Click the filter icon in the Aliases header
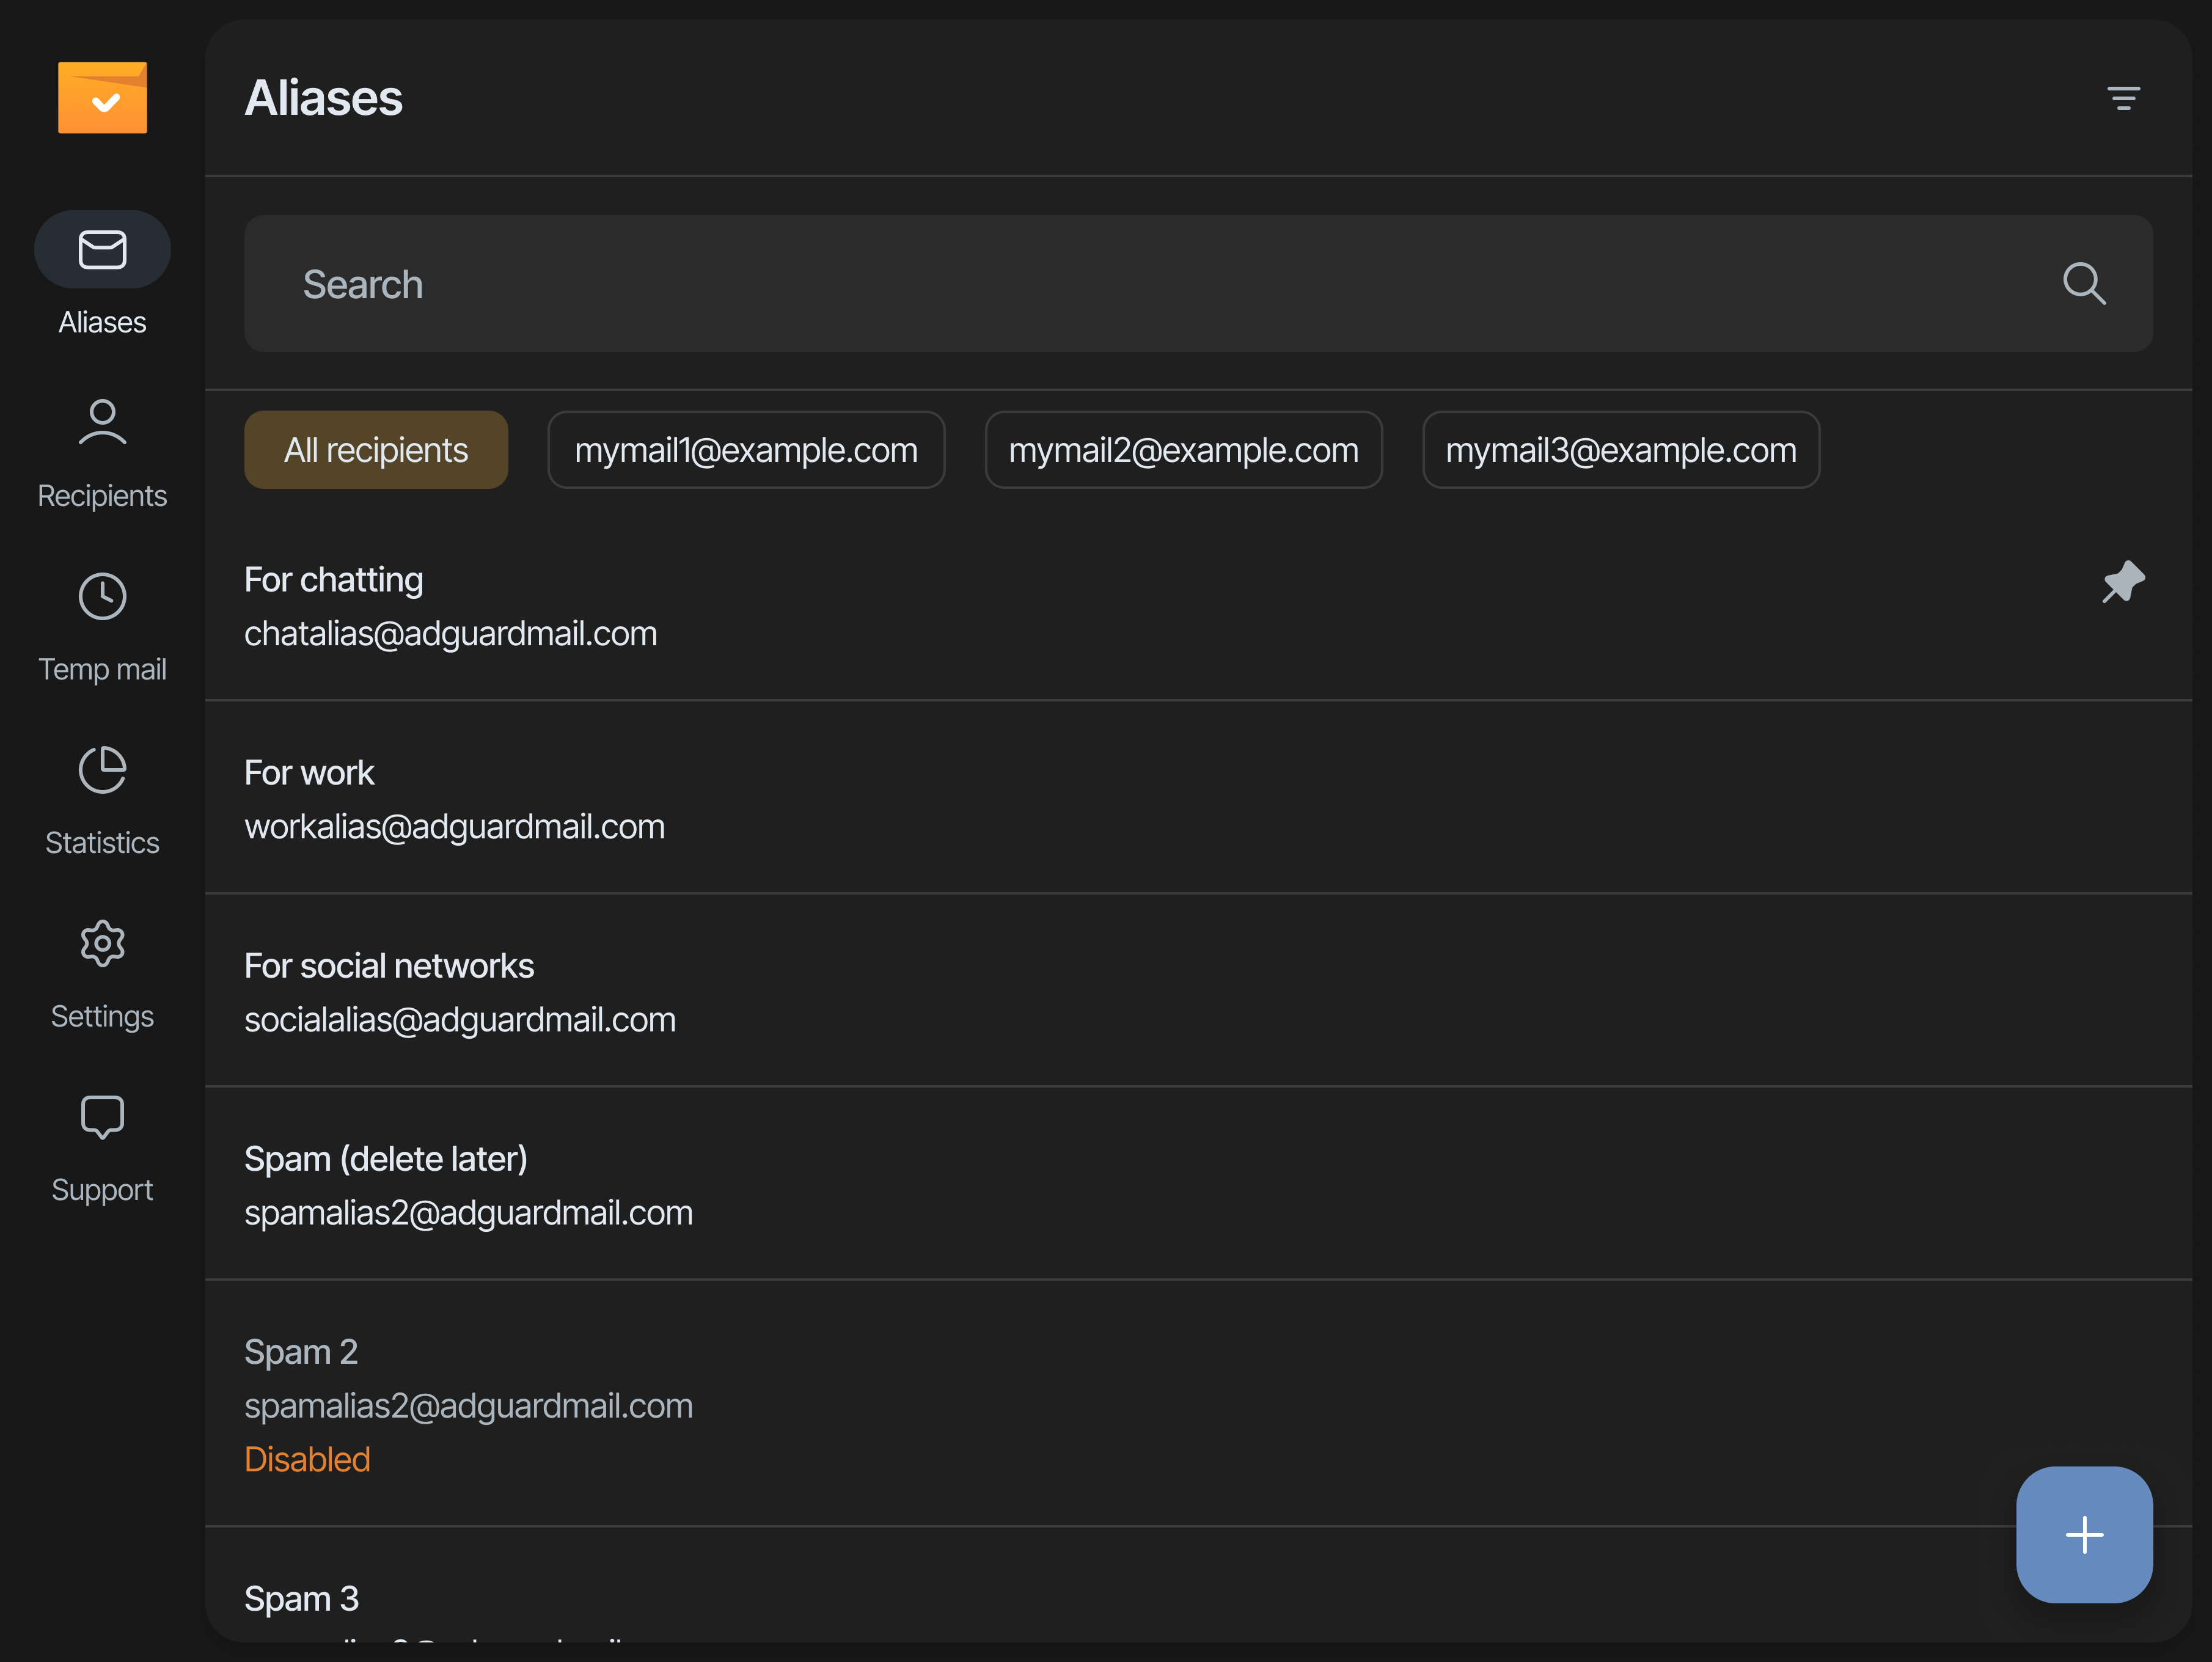The width and height of the screenshot is (2212, 1662). click(x=2122, y=98)
